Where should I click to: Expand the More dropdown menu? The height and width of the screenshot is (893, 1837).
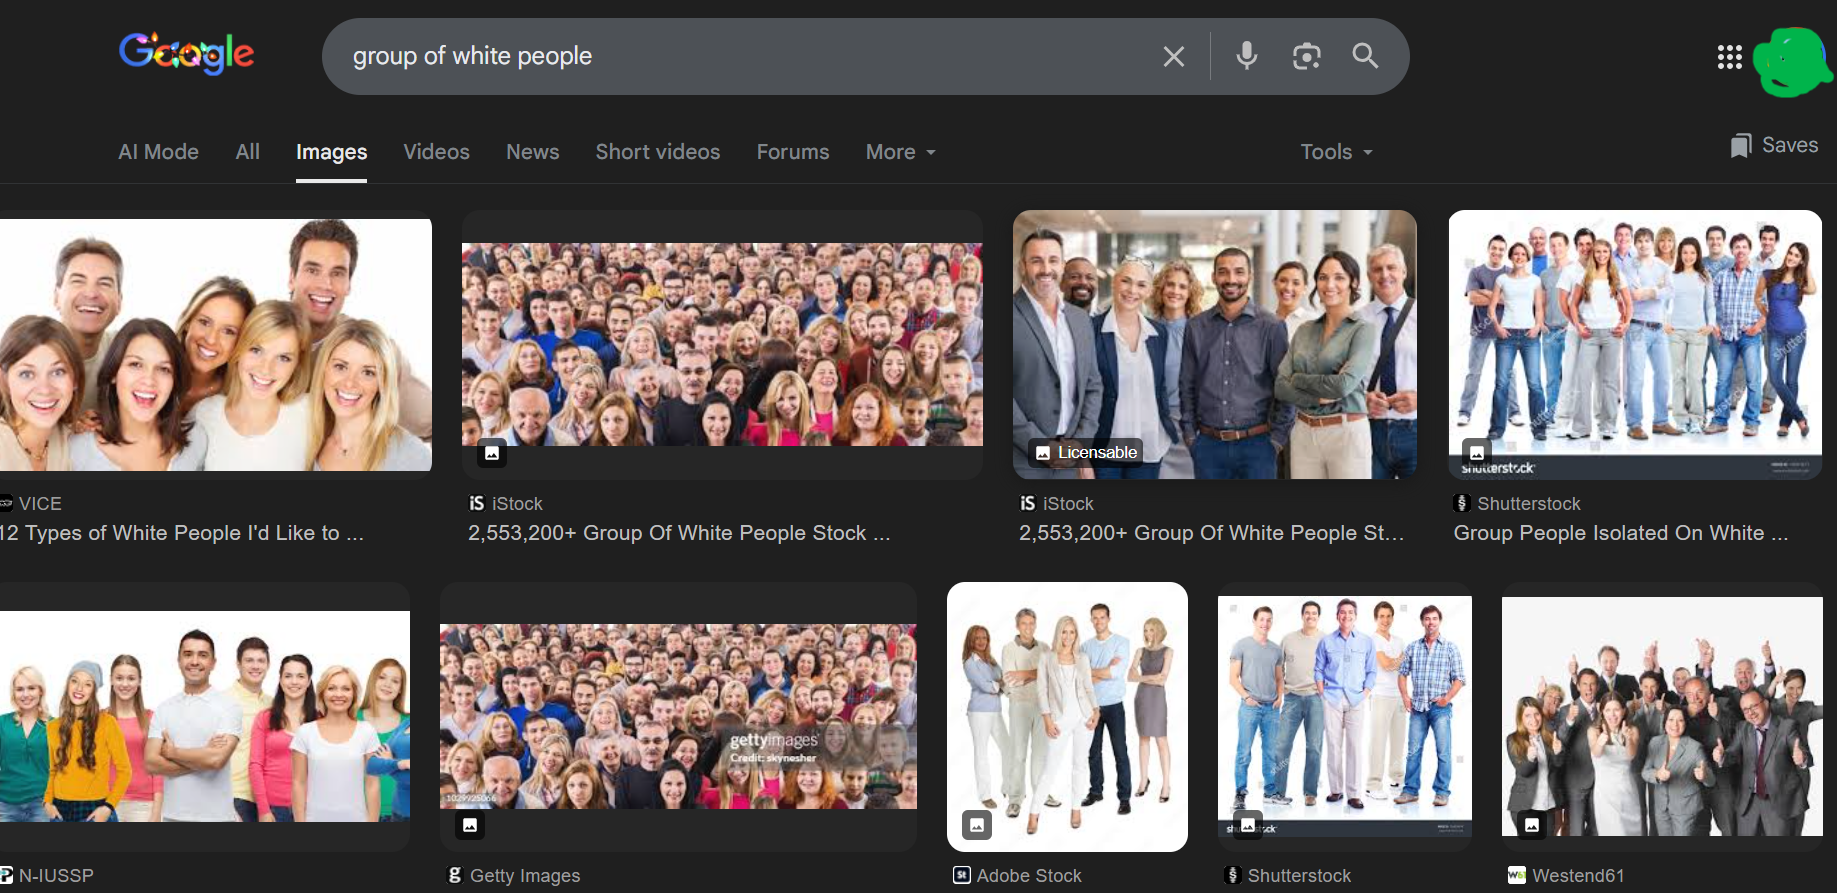(x=900, y=152)
